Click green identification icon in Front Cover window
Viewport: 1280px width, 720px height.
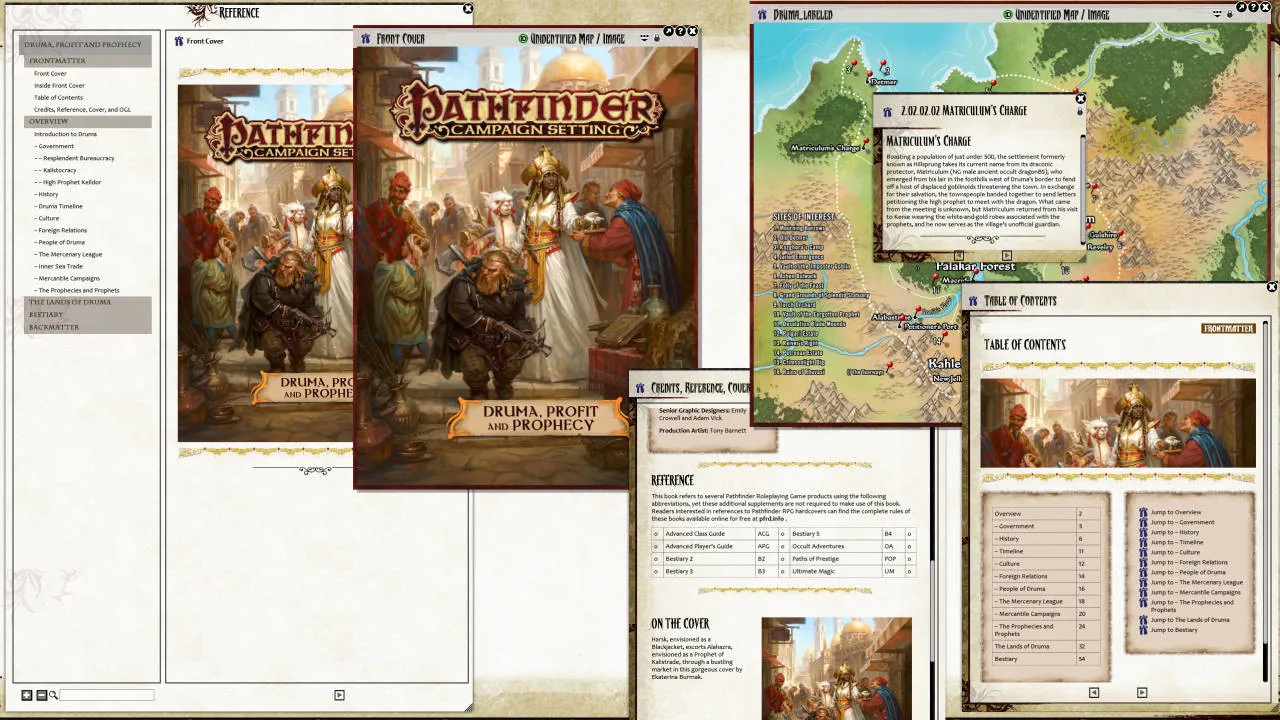(523, 39)
